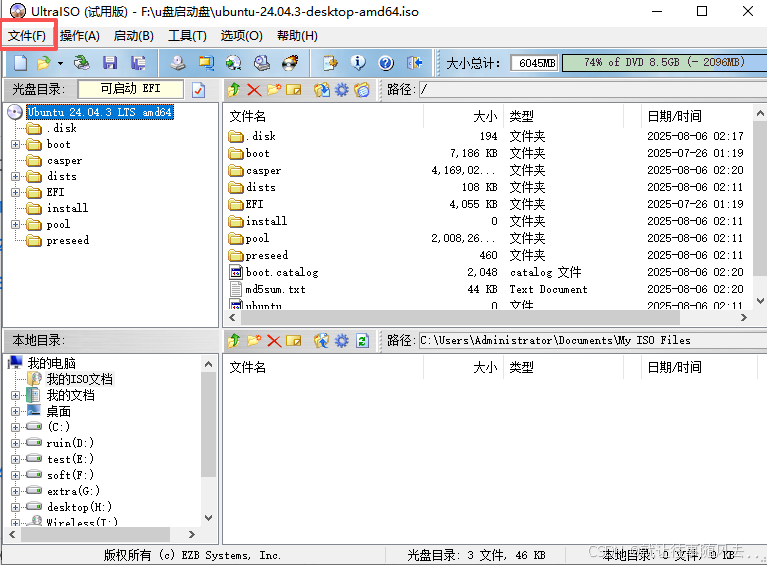Open the dropdown arrow beside Open icon
The width and height of the screenshot is (767, 565).
point(60,63)
